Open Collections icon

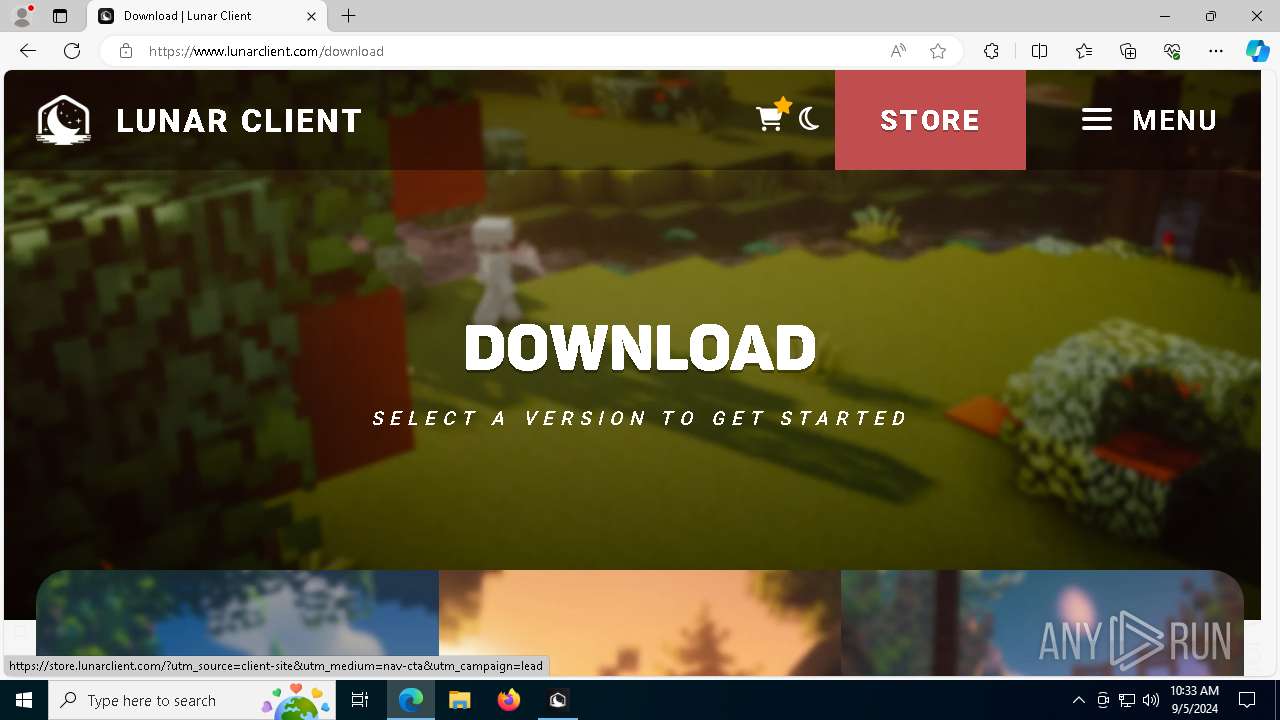click(1128, 51)
